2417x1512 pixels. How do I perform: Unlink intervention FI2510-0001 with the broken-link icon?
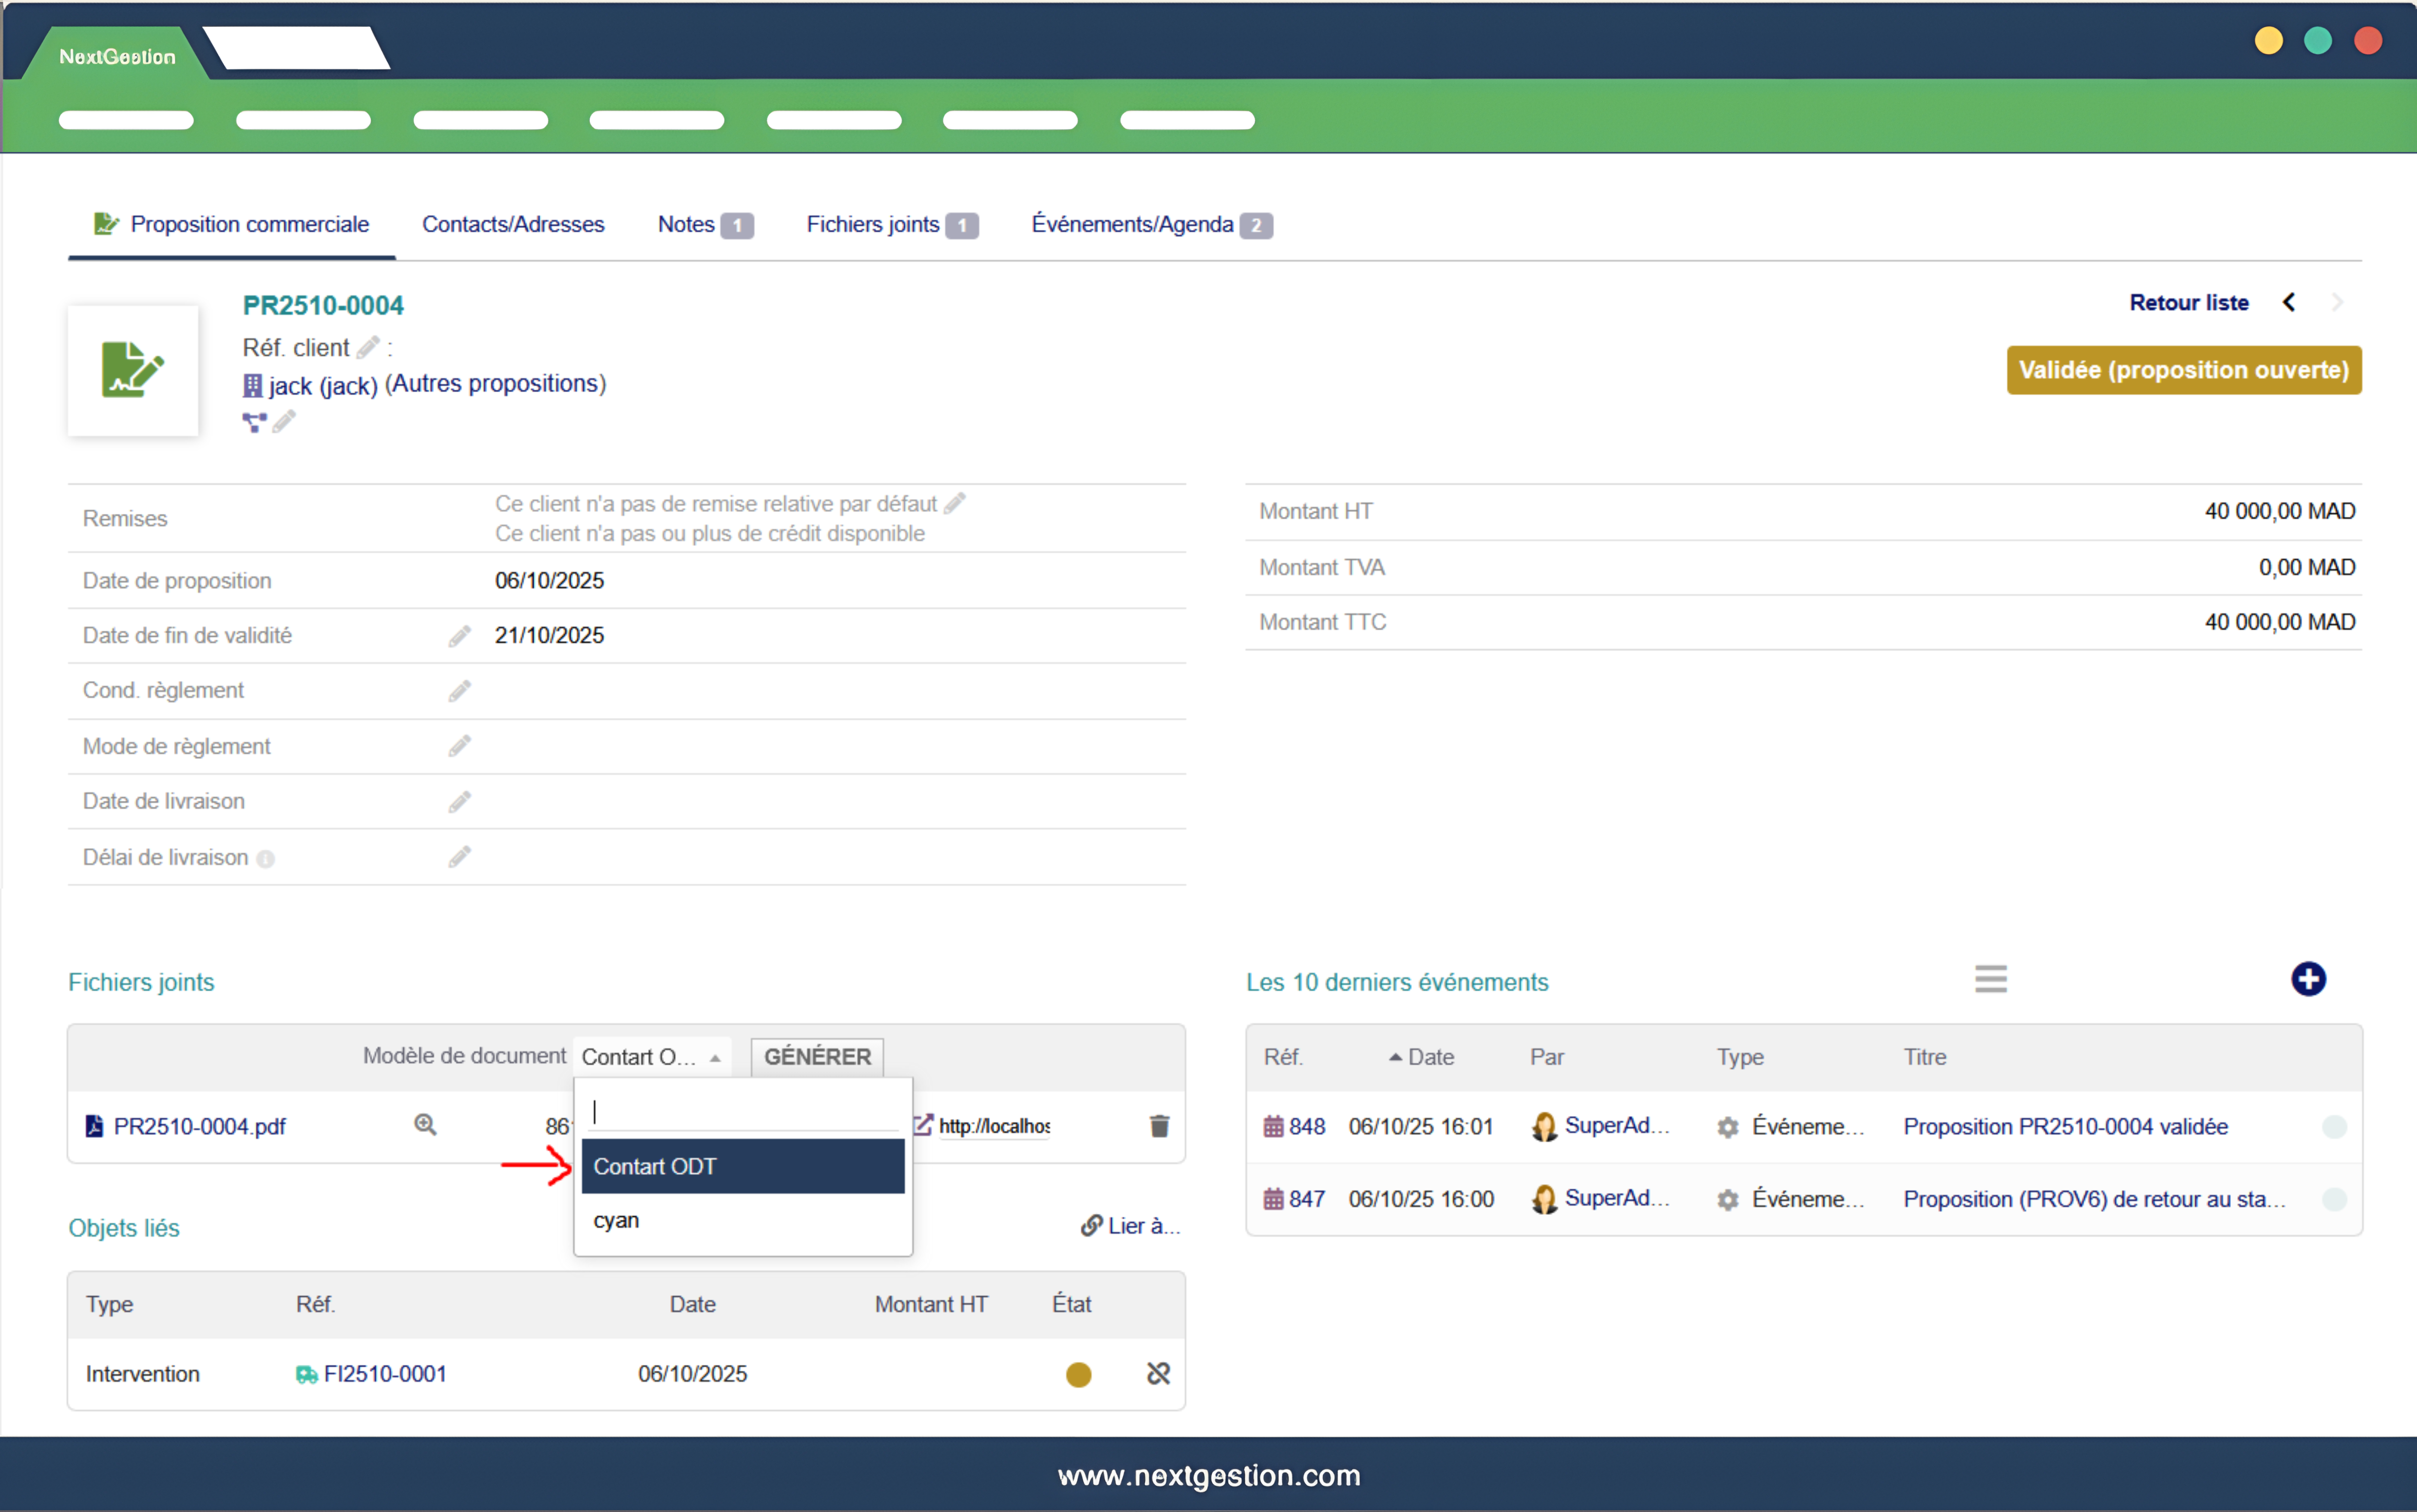(x=1158, y=1373)
